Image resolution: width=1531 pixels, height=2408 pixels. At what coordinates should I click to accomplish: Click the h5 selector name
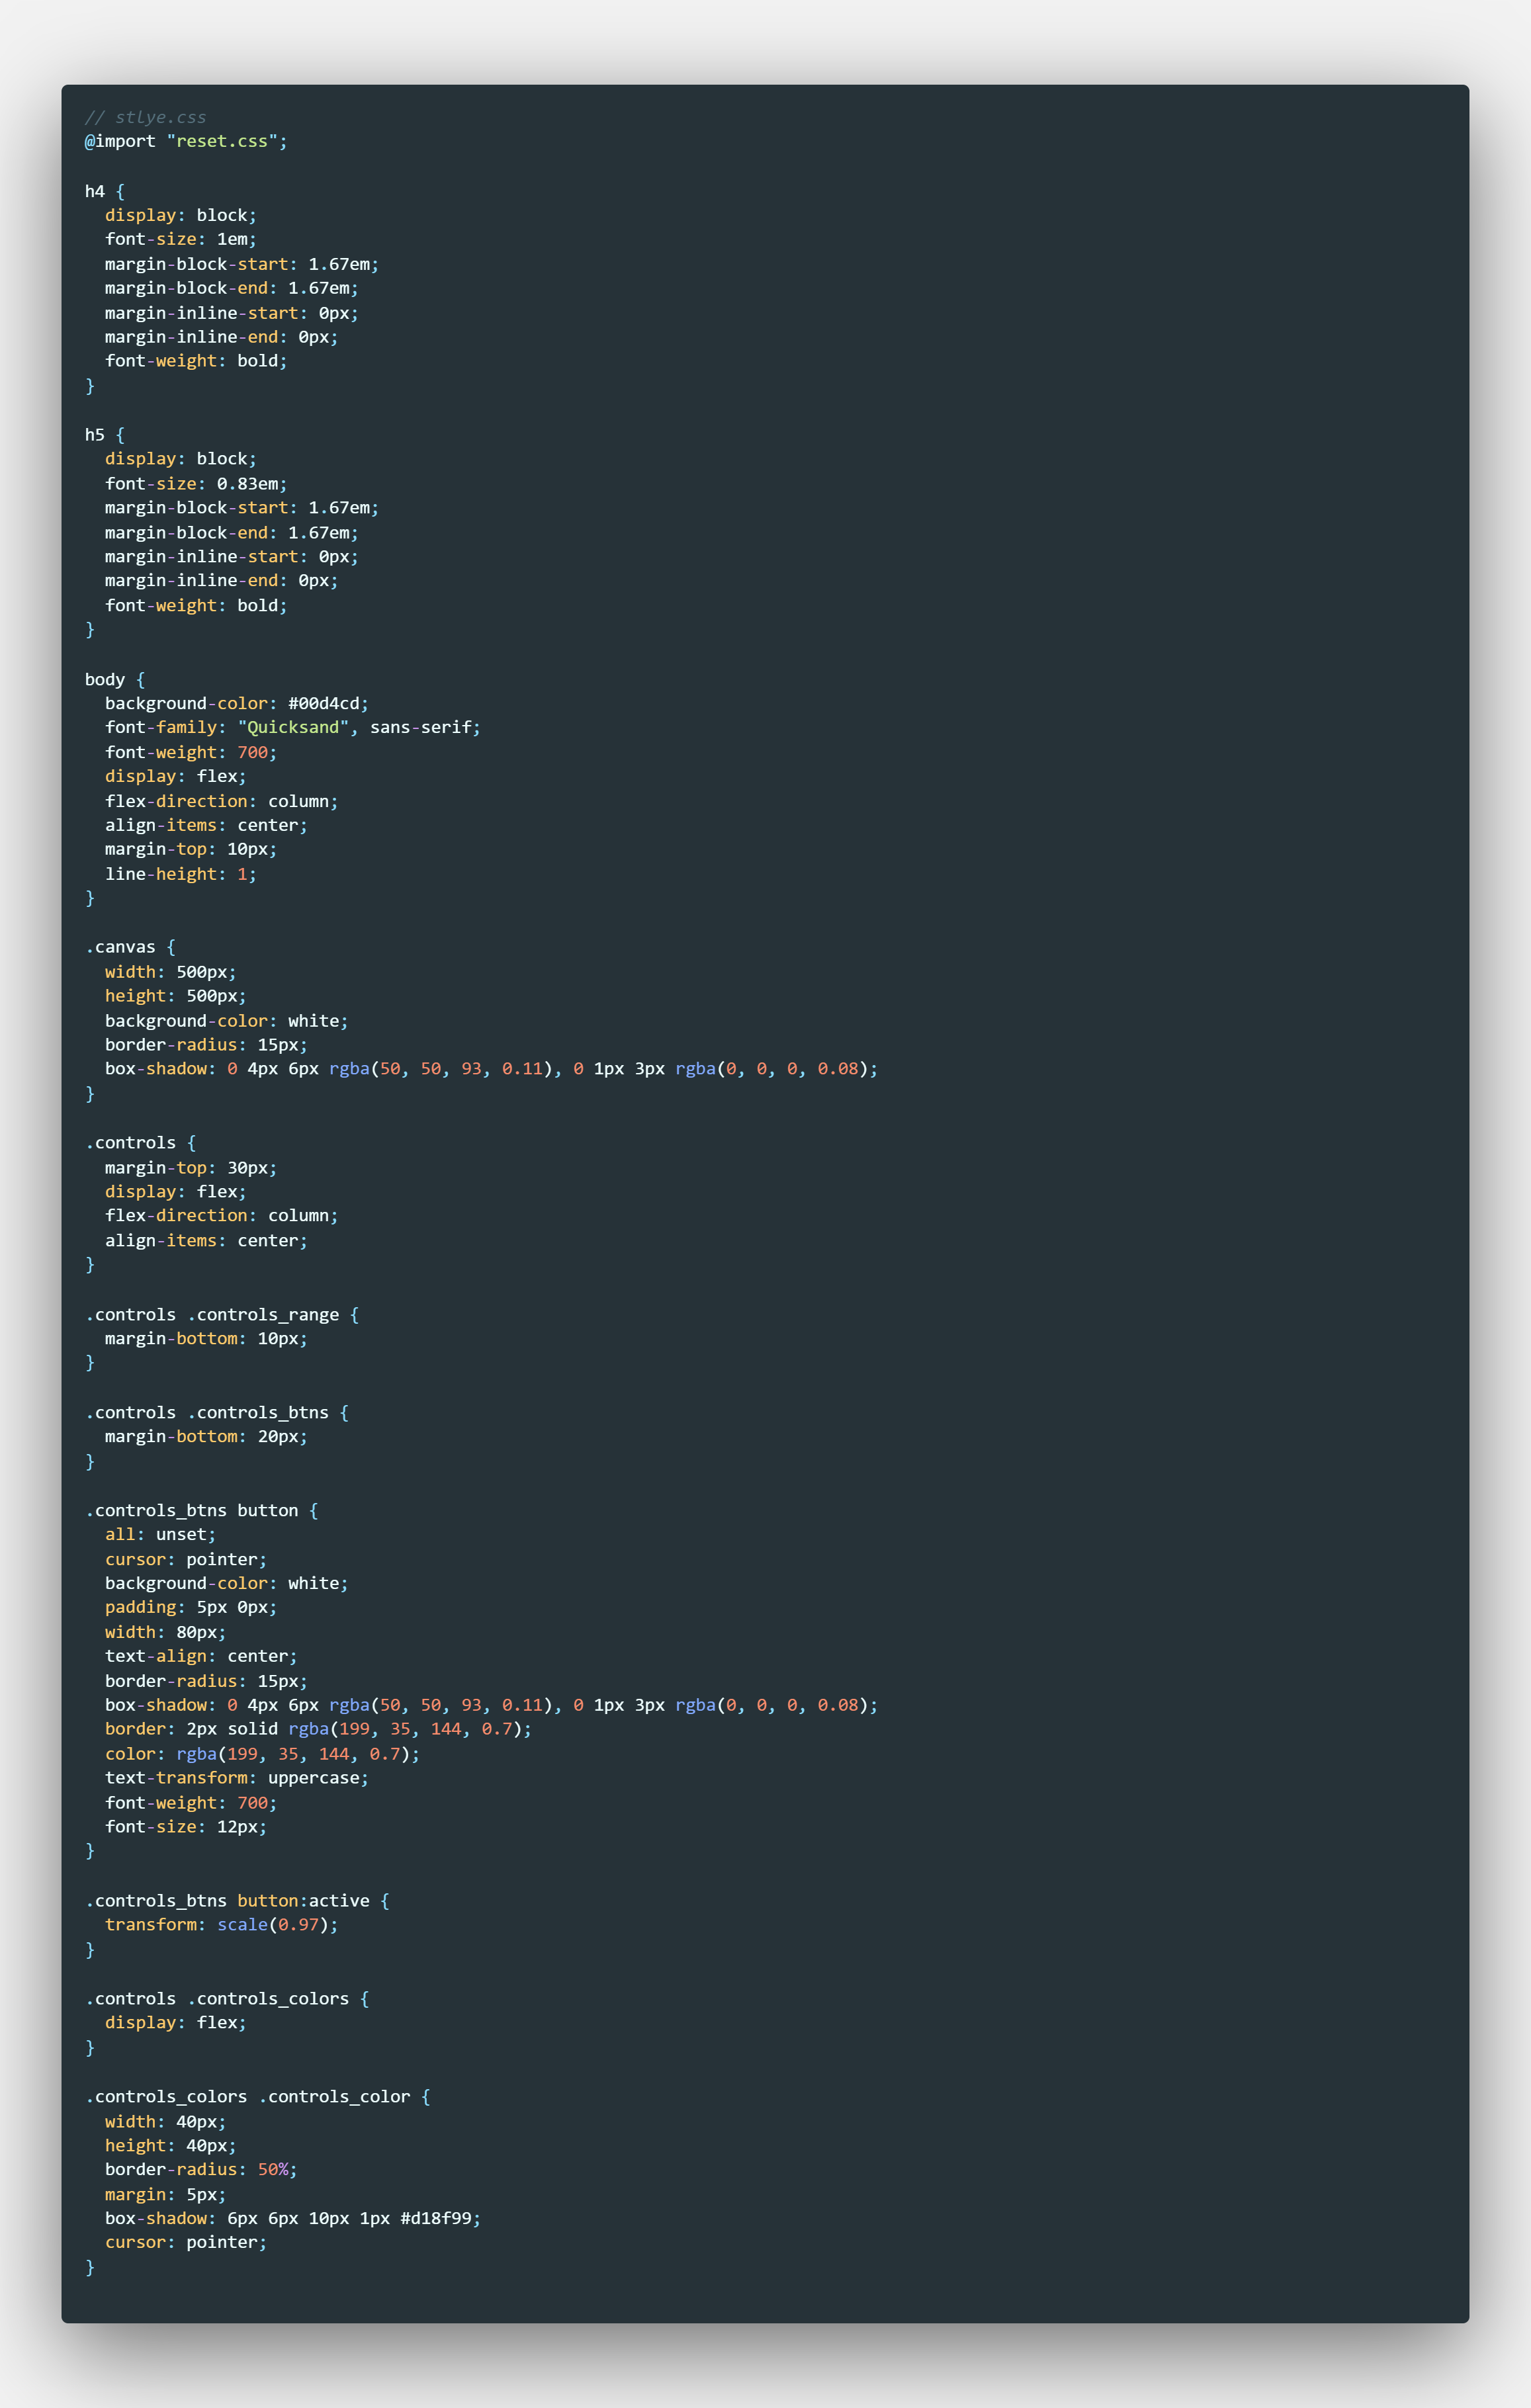pos(95,435)
